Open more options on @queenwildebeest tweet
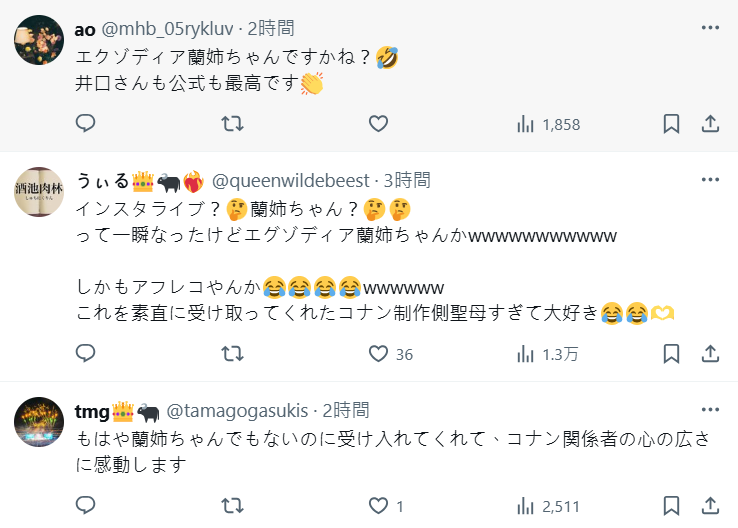The height and width of the screenshot is (528, 738). click(710, 181)
